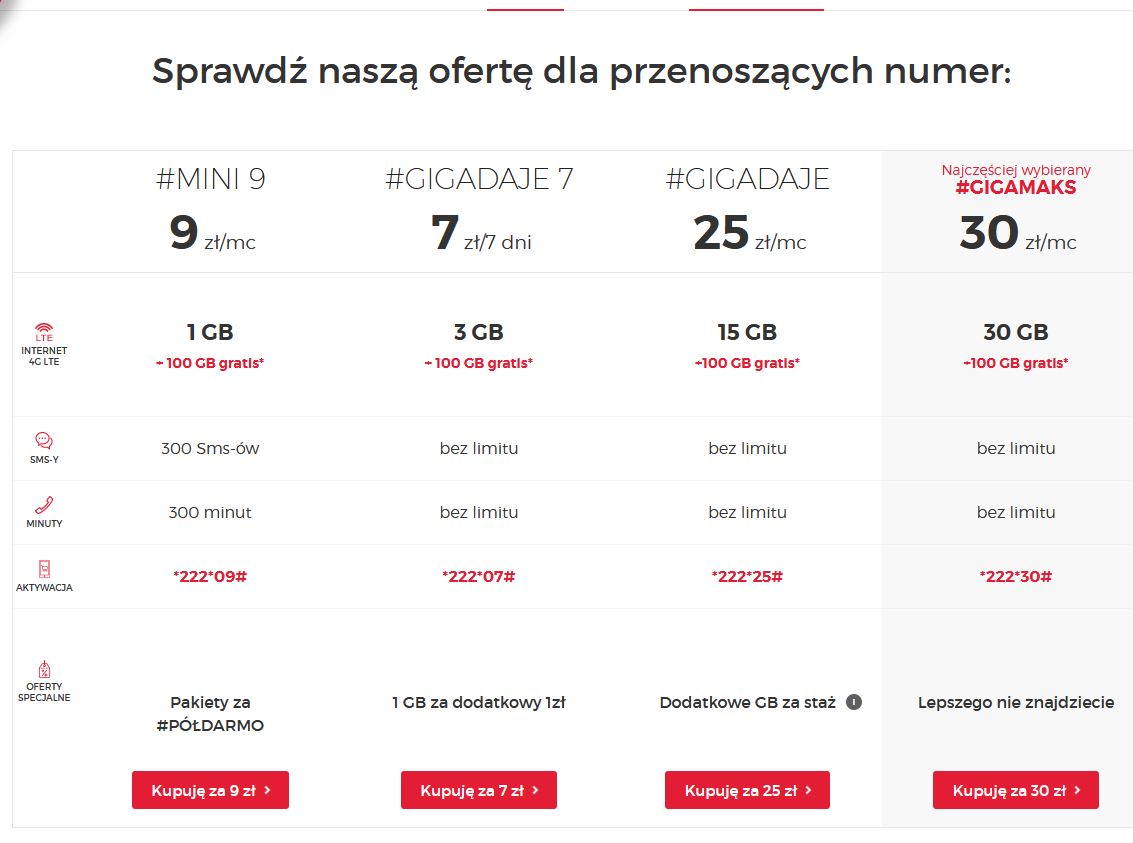This screenshot has height=843, width=1133.
Task: Click activation code *222*30#
Action: pyautogui.click(x=1016, y=576)
